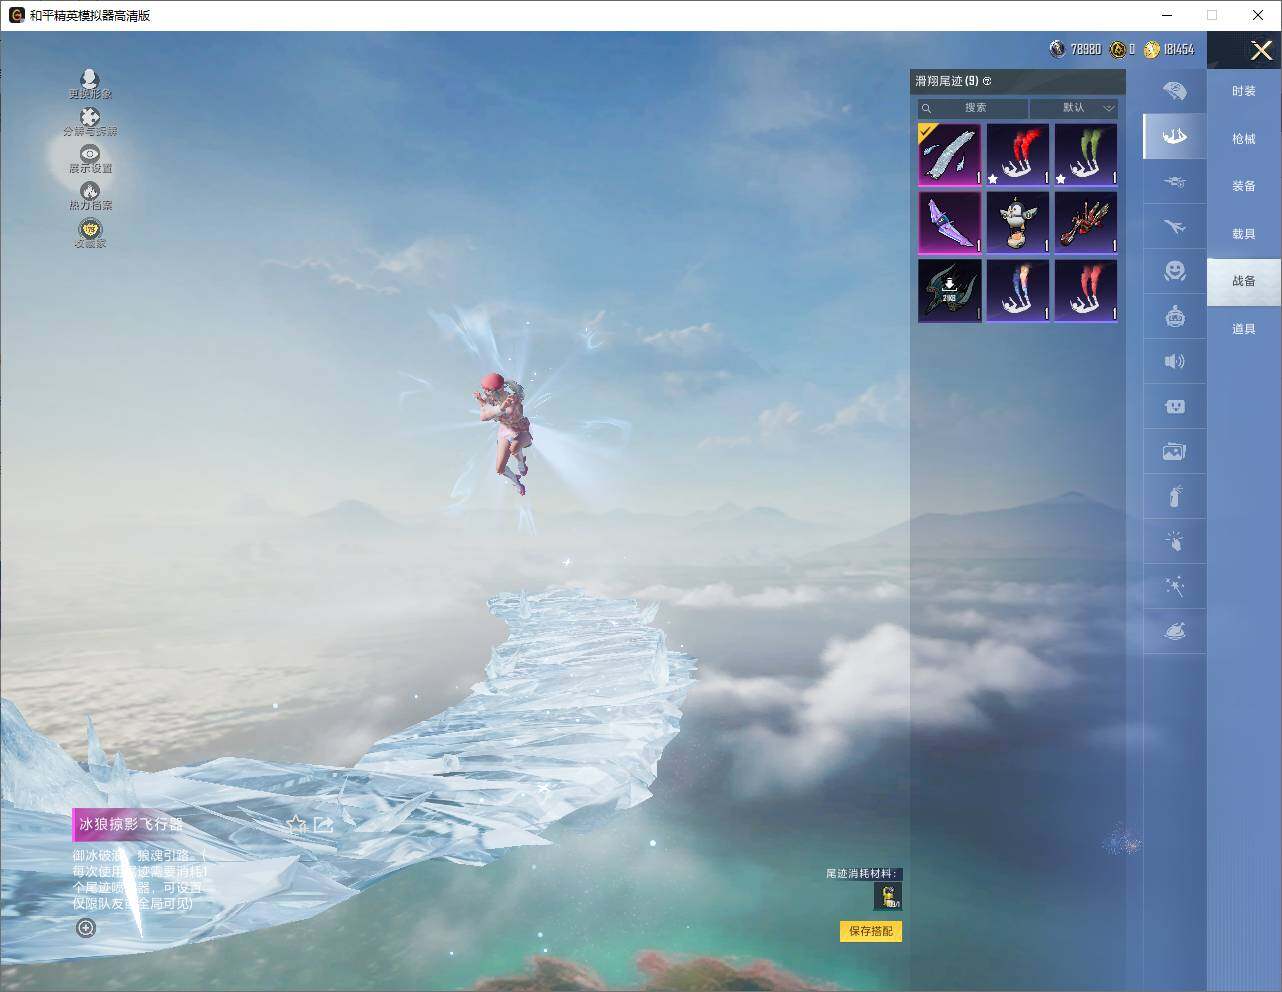This screenshot has width=1282, height=992.
Task: Close the emulator window
Action: [x=1258, y=15]
